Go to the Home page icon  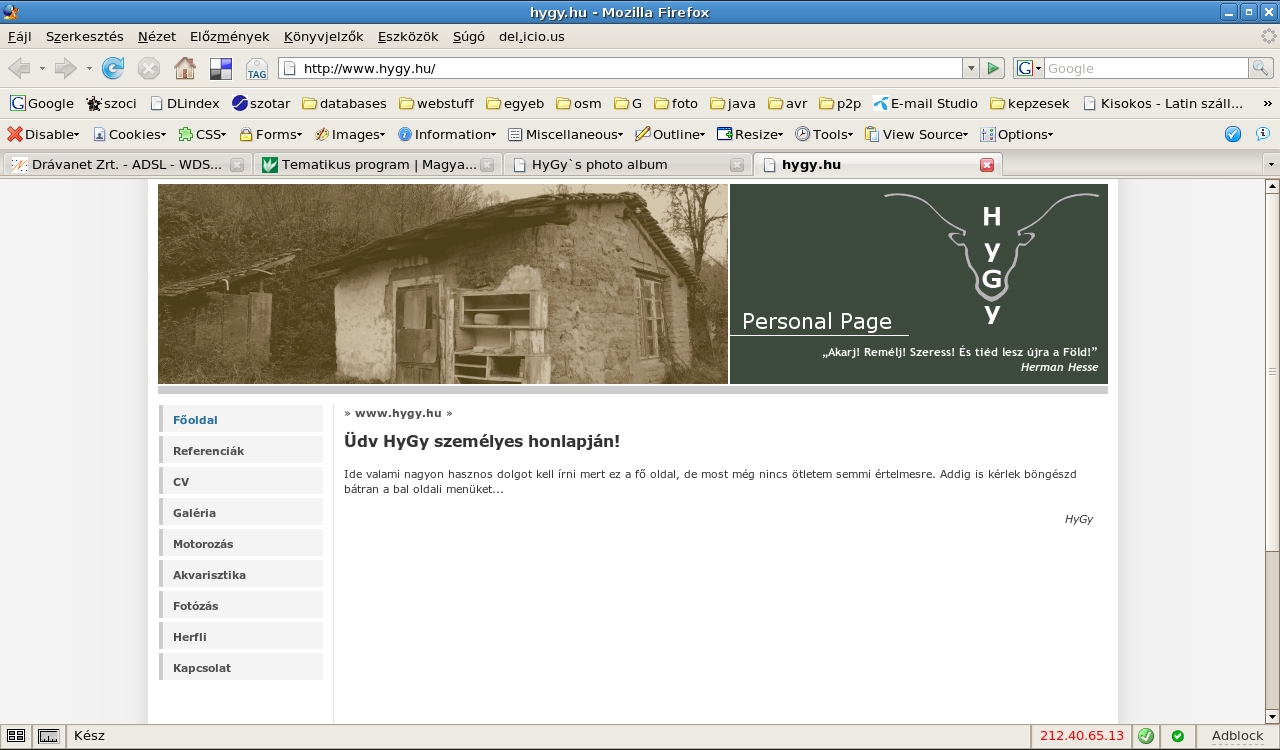click(185, 68)
